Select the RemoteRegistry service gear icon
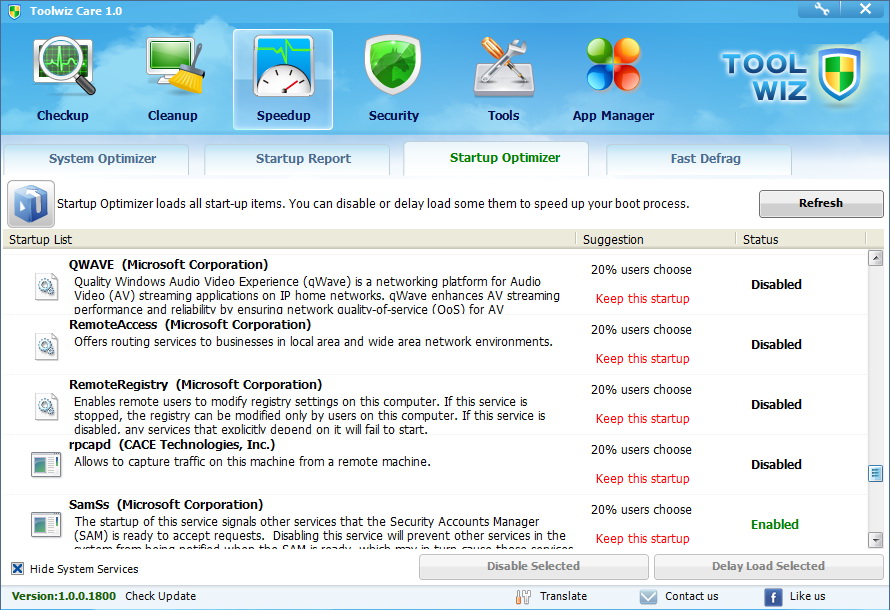Screen dimensions: 890x610 [46, 406]
